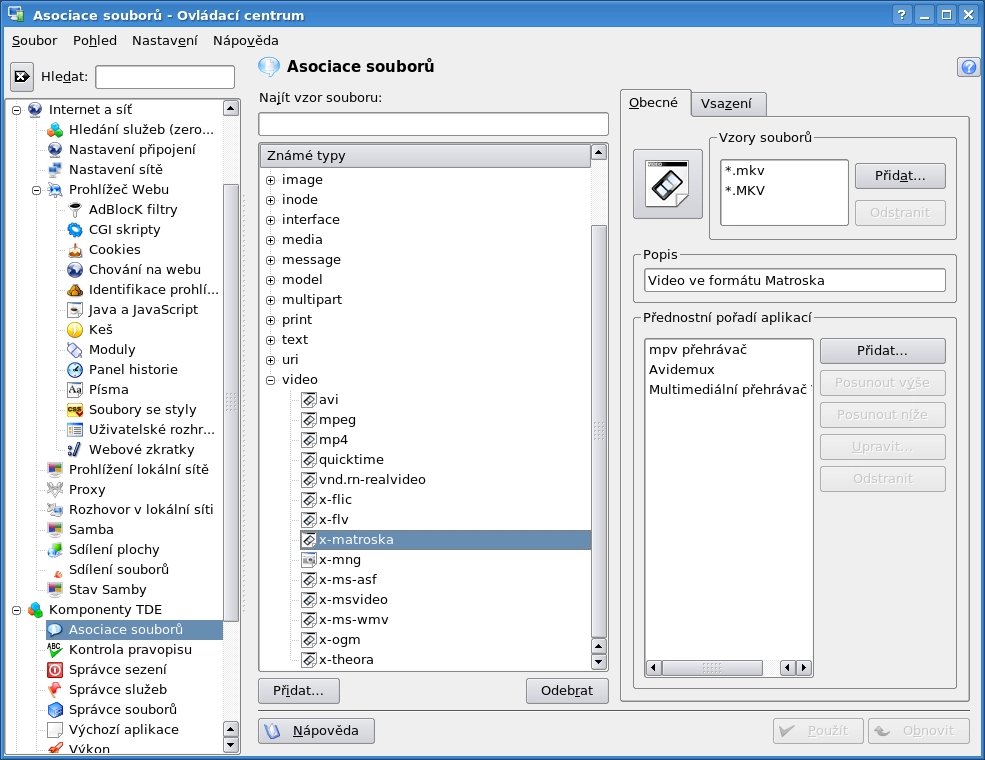Collapse the Internet a síť tree branch
Viewport: 985px width, 760px height.
[x=16, y=110]
